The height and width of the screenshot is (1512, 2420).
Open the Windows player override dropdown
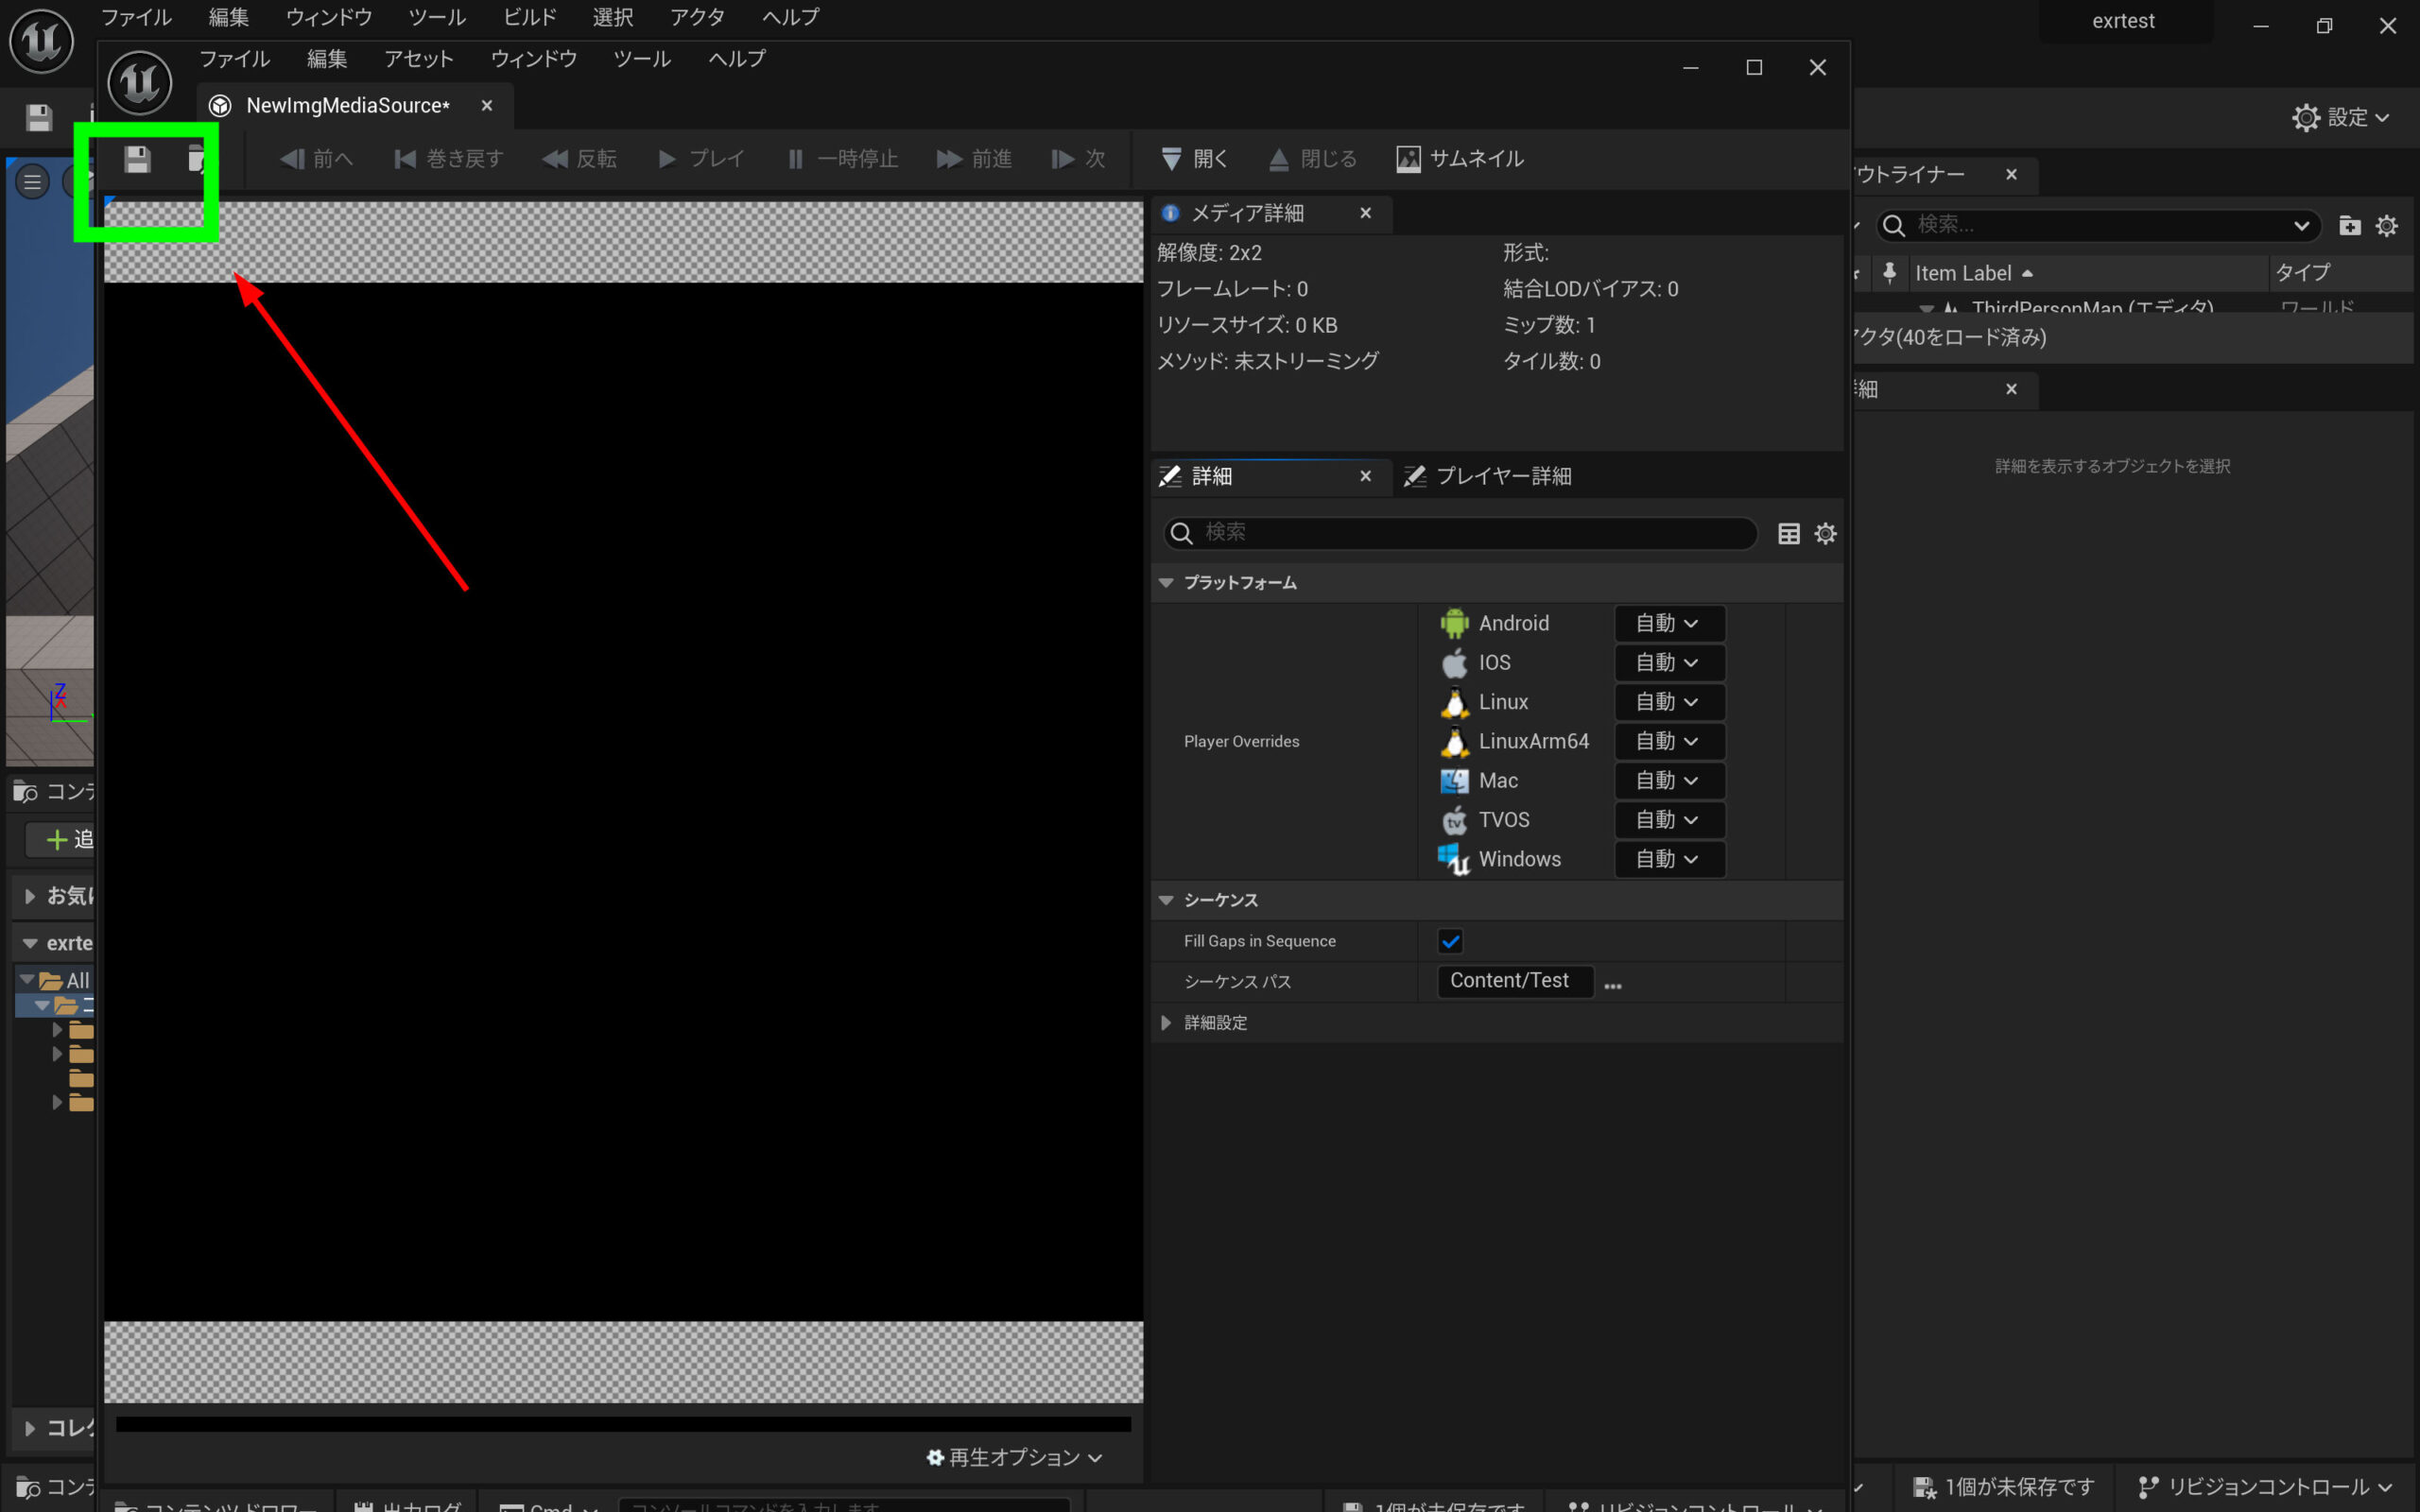tap(1668, 859)
